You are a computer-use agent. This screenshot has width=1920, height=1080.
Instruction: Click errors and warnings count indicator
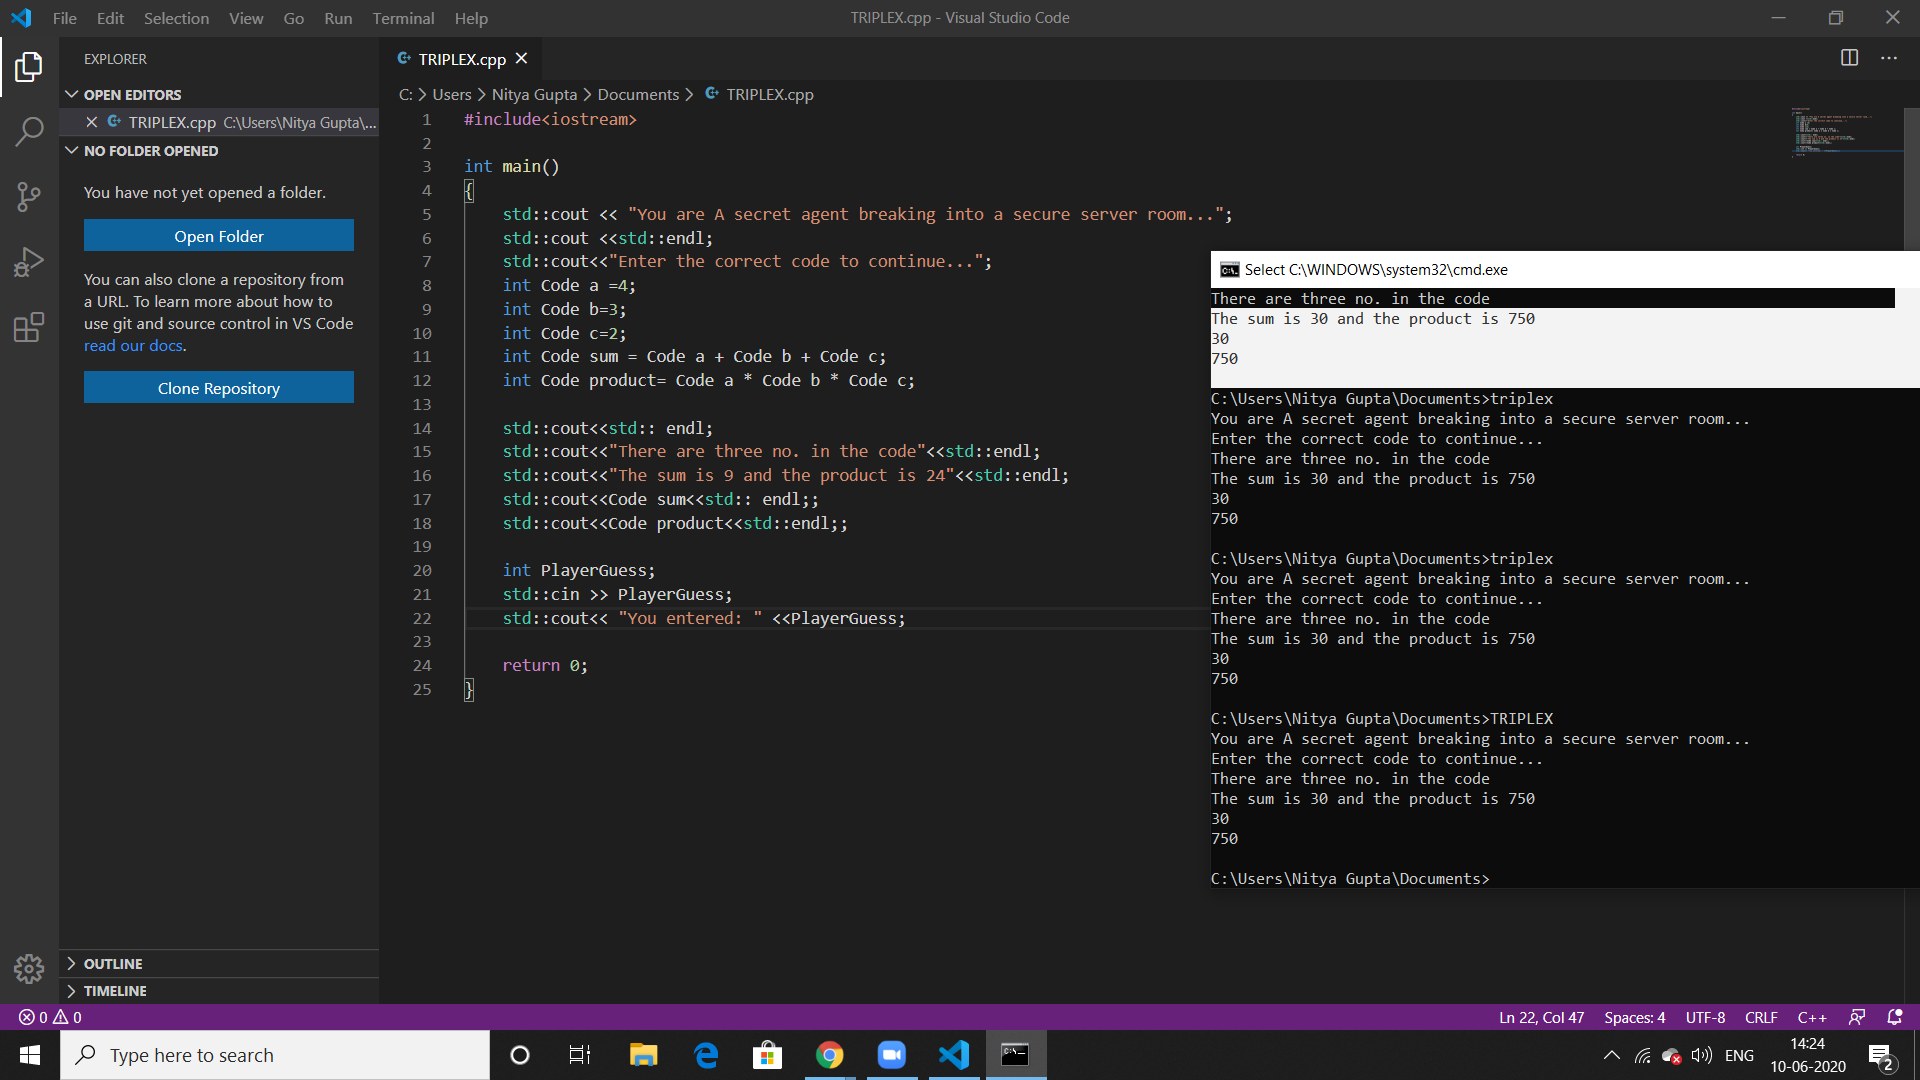(x=50, y=1017)
